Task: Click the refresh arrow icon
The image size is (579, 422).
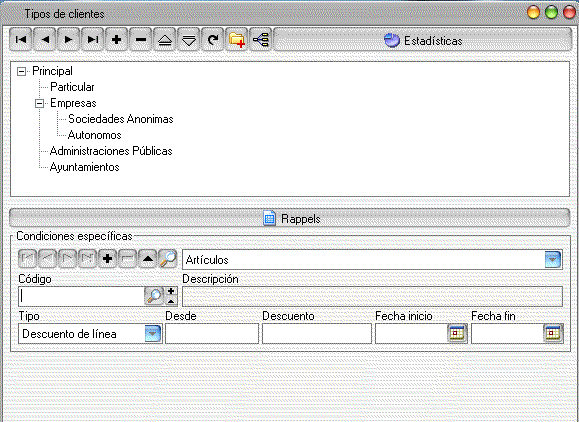Action: (213, 39)
